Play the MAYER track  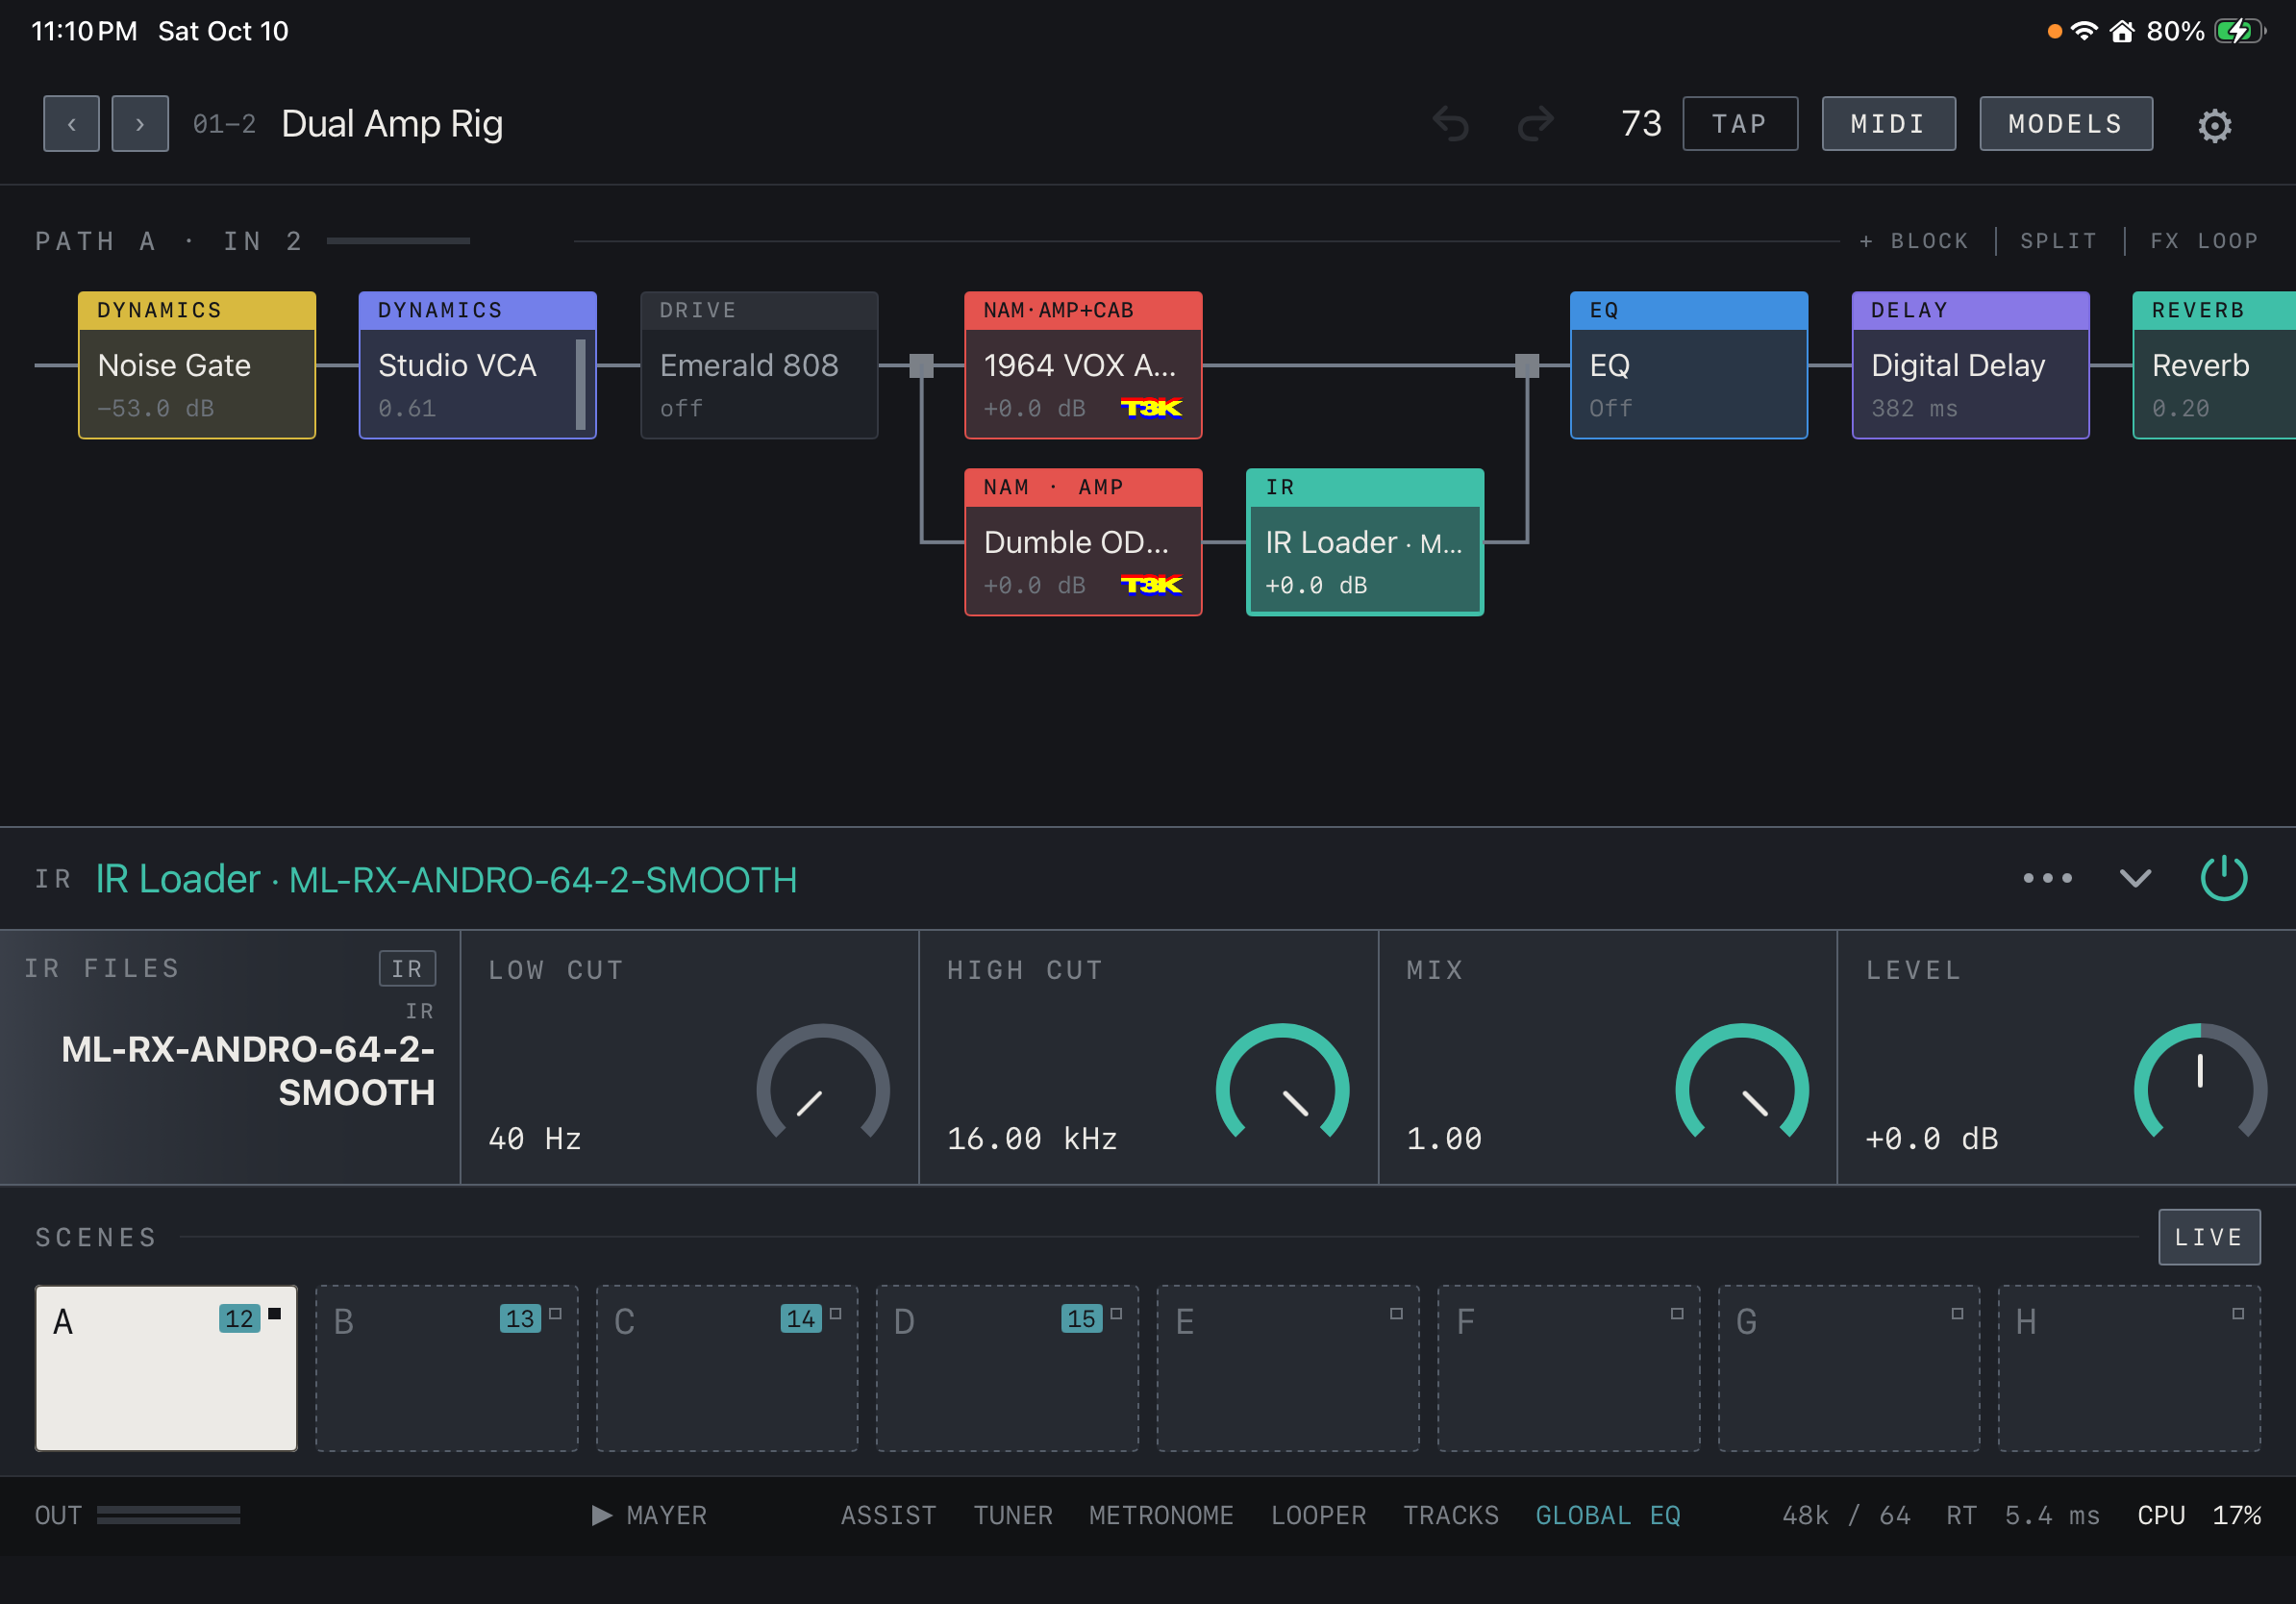point(649,1516)
